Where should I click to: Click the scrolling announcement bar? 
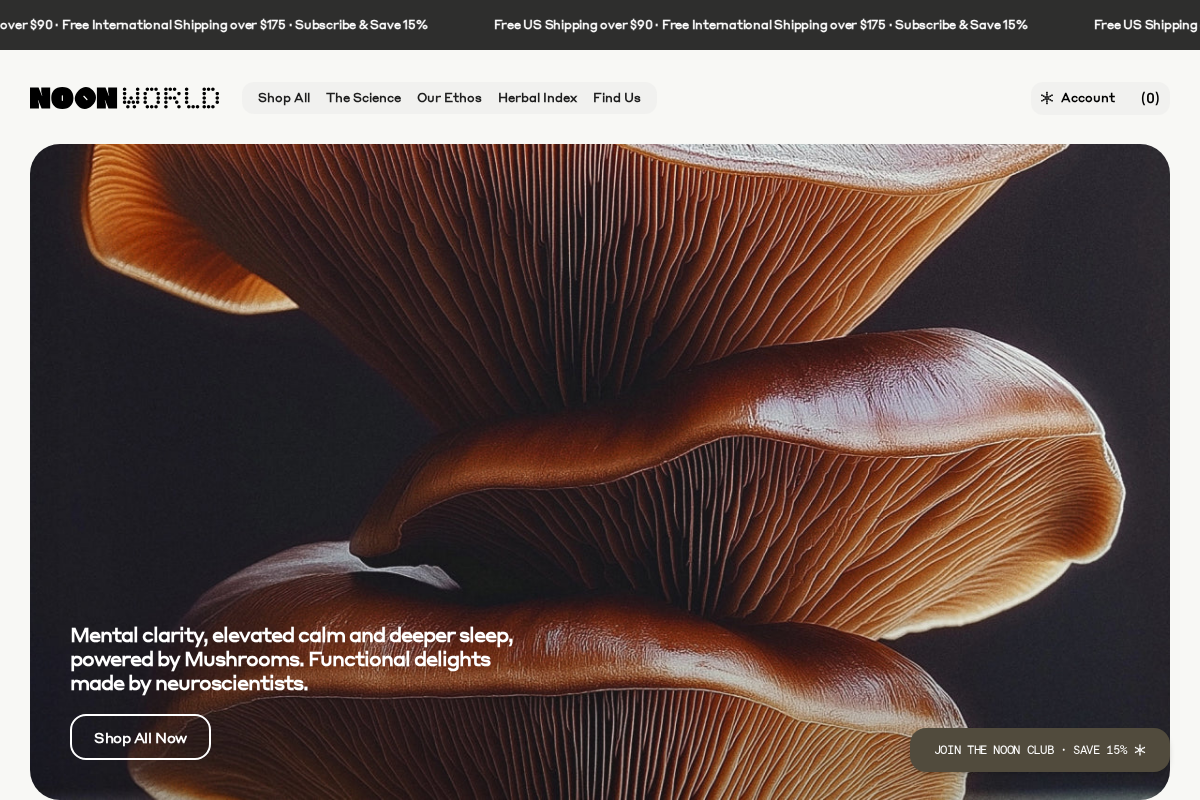[x=600, y=25]
